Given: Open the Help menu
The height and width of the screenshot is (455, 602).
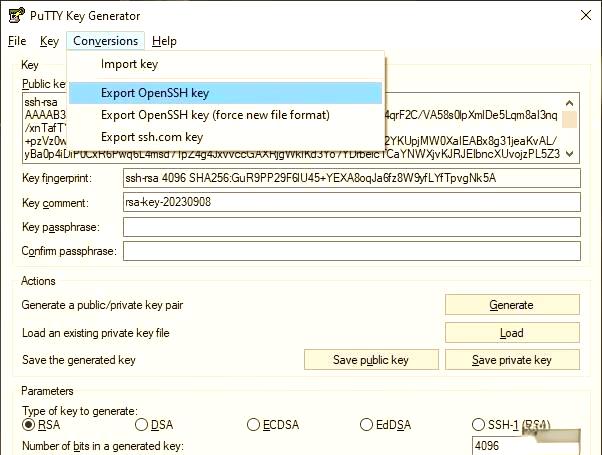Looking at the screenshot, I should pyautogui.click(x=164, y=41).
